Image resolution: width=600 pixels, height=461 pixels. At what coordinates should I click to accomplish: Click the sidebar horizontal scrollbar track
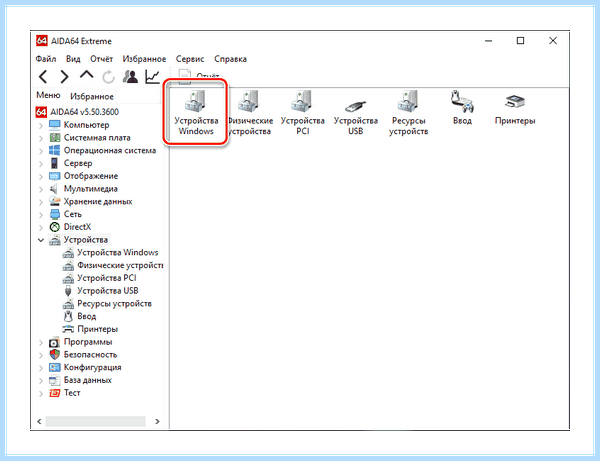(x=96, y=422)
